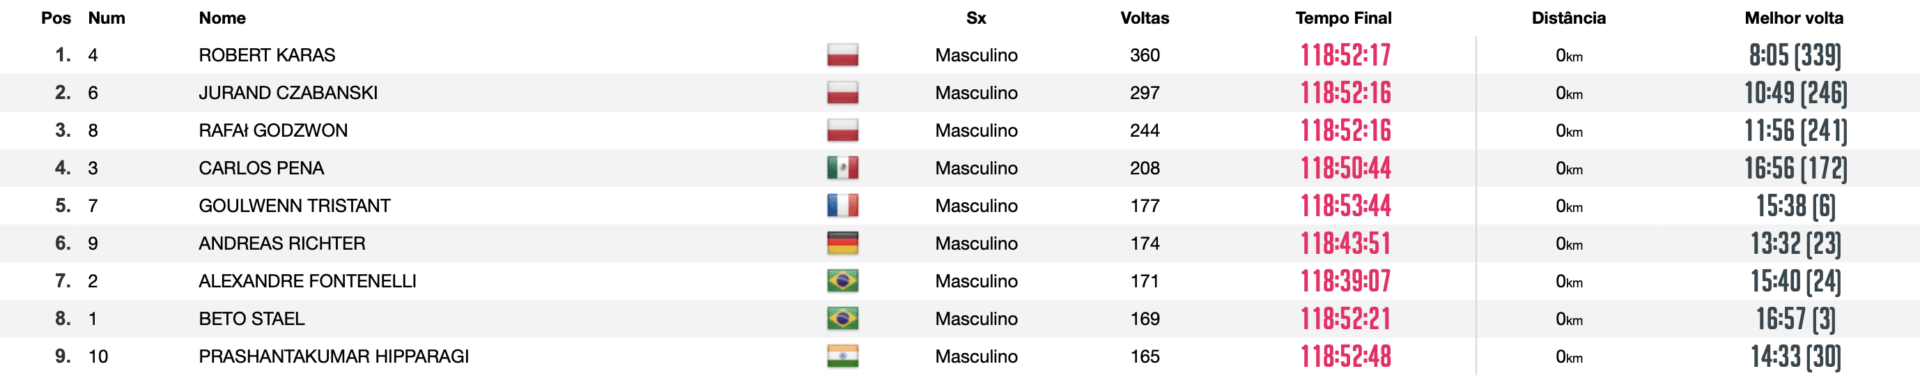The height and width of the screenshot is (385, 1920).
Task: Select ANDREAS RICHTER name
Action: coord(282,243)
